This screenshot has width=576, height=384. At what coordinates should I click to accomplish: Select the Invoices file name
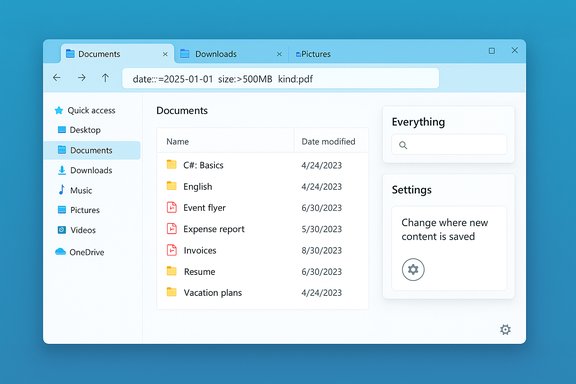point(200,250)
